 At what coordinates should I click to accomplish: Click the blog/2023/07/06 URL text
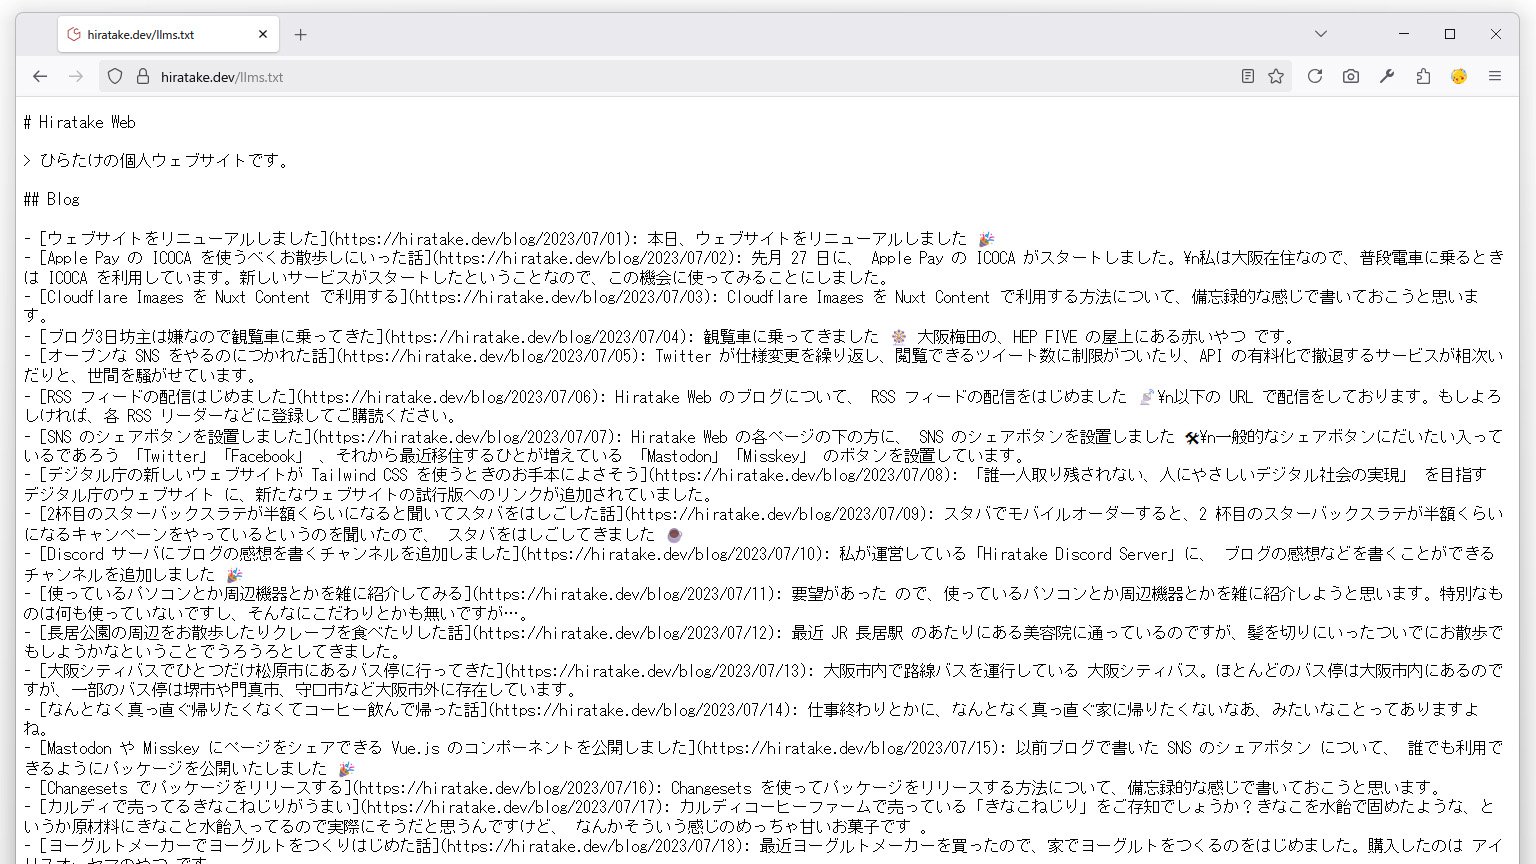tap(452, 397)
